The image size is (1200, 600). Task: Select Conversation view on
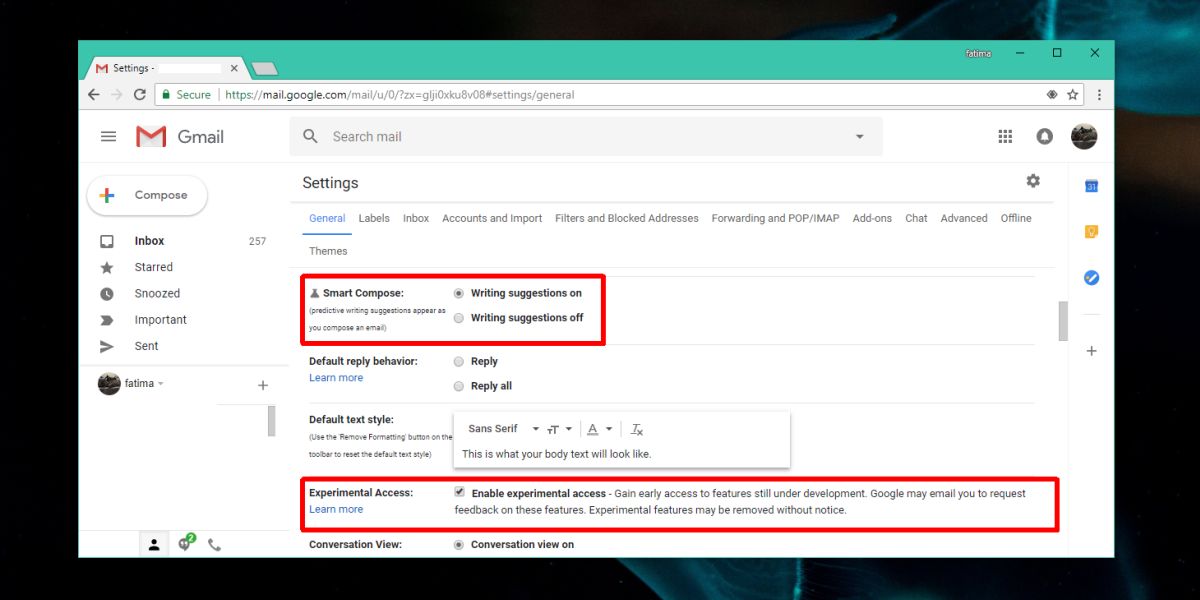point(458,545)
